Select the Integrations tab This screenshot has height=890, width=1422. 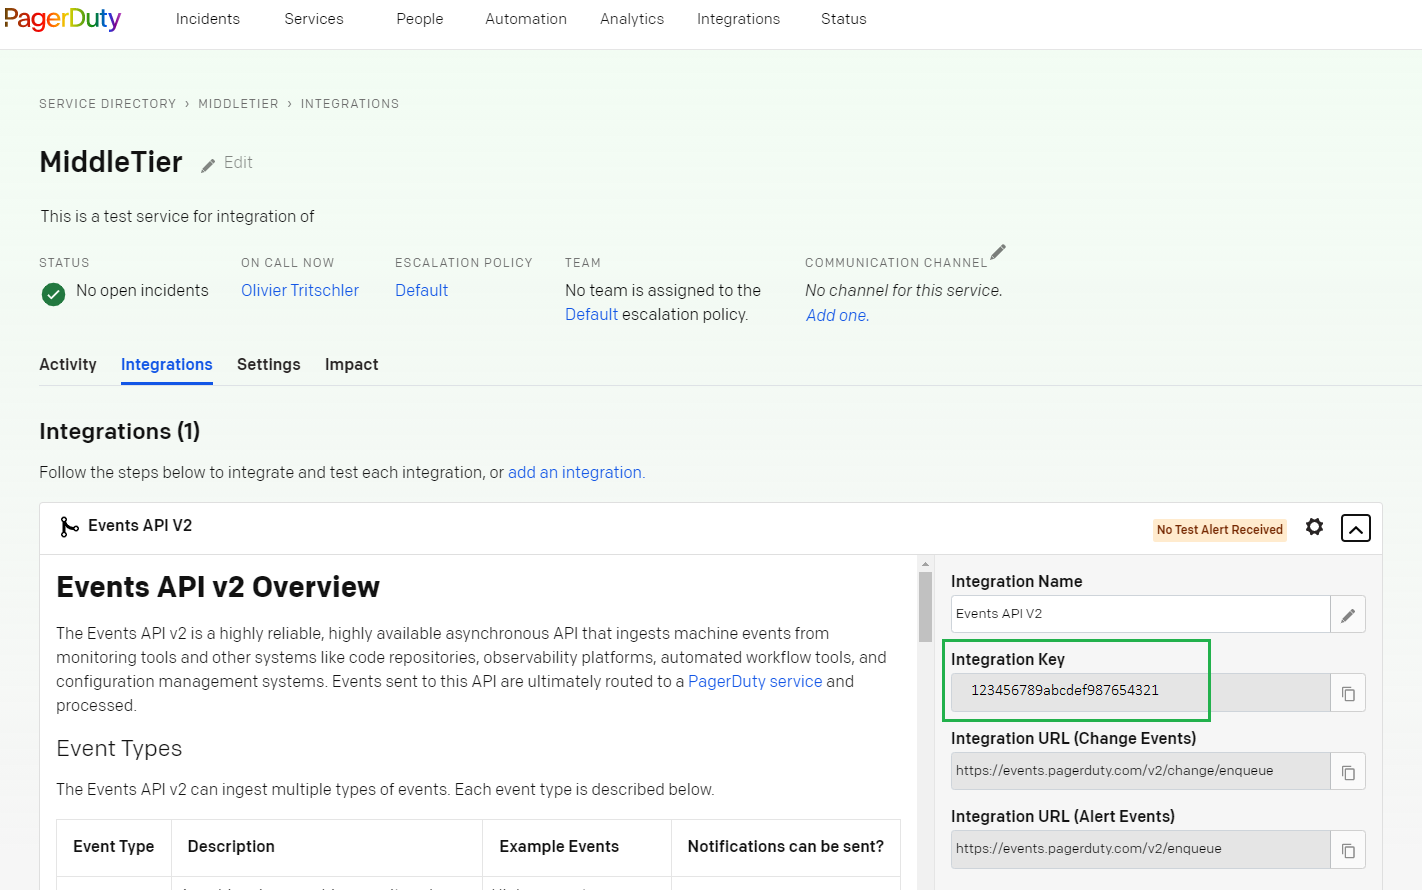[x=167, y=365]
